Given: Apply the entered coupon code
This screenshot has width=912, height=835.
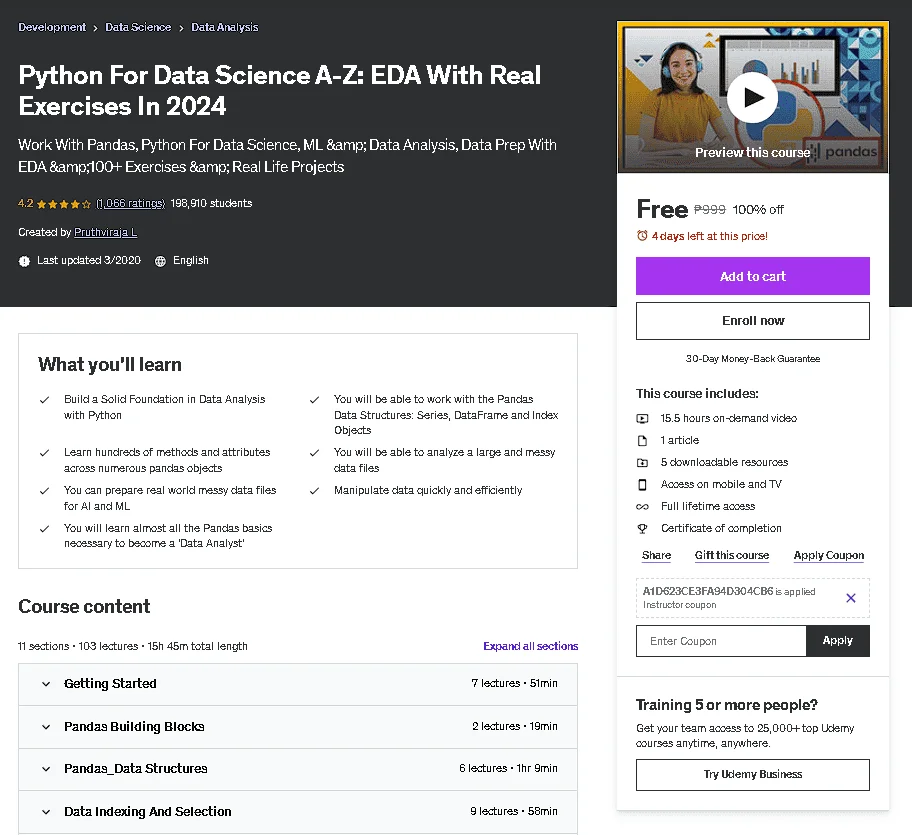Looking at the screenshot, I should (838, 641).
